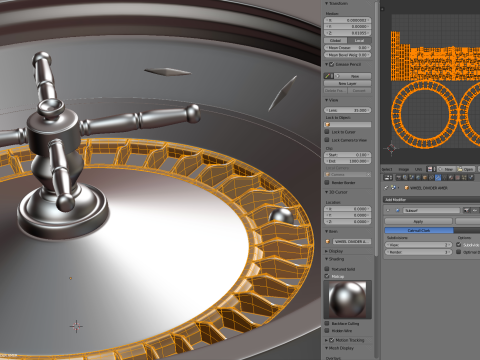Uncheck Subdivide UVs option
This screenshot has height=360, width=480.
pyautogui.click(x=459, y=245)
